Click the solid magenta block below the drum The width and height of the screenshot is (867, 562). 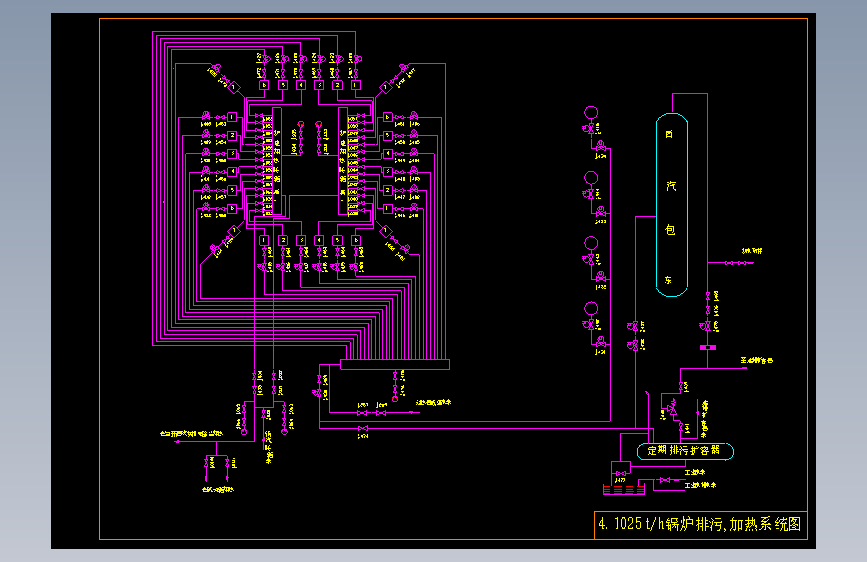[x=708, y=347]
